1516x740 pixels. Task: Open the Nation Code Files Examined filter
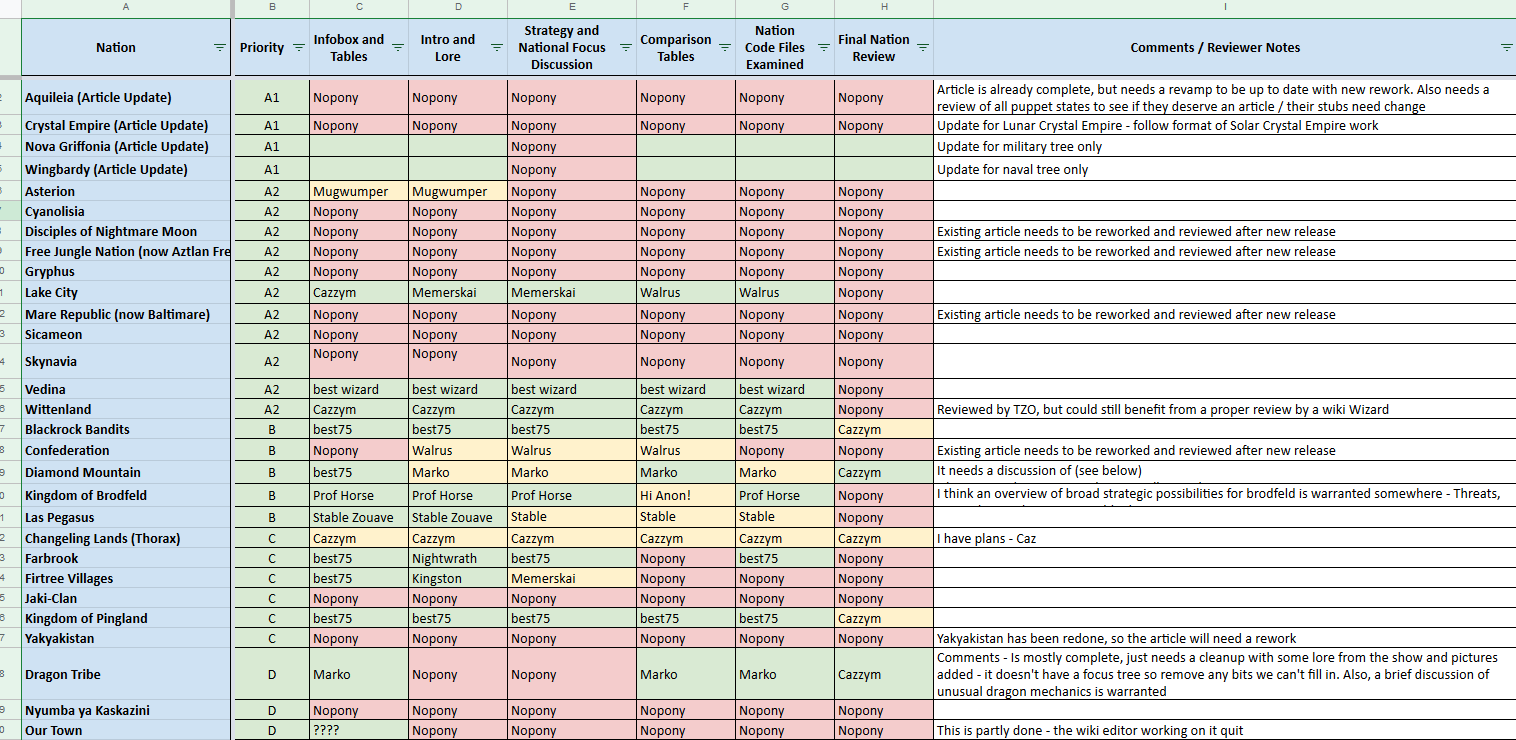823,48
